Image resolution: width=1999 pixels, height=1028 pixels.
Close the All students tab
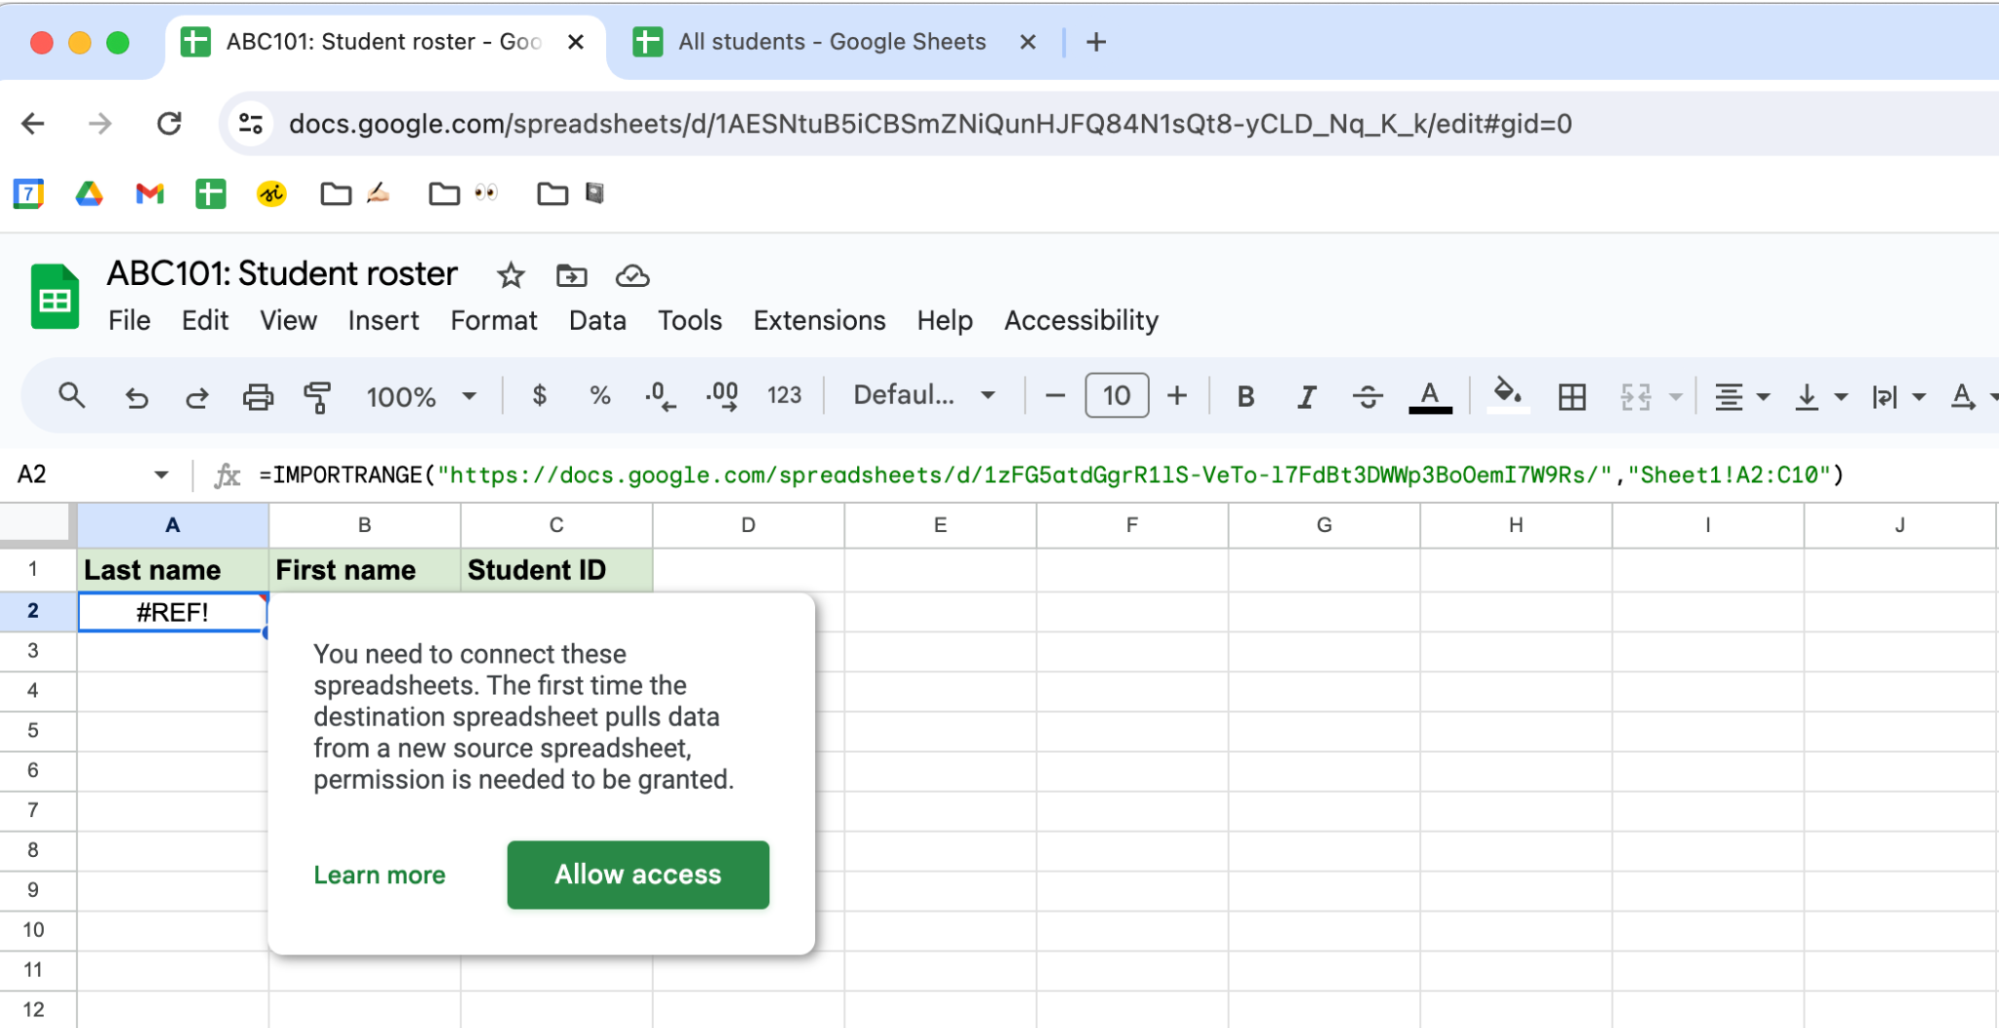[x=1028, y=42]
